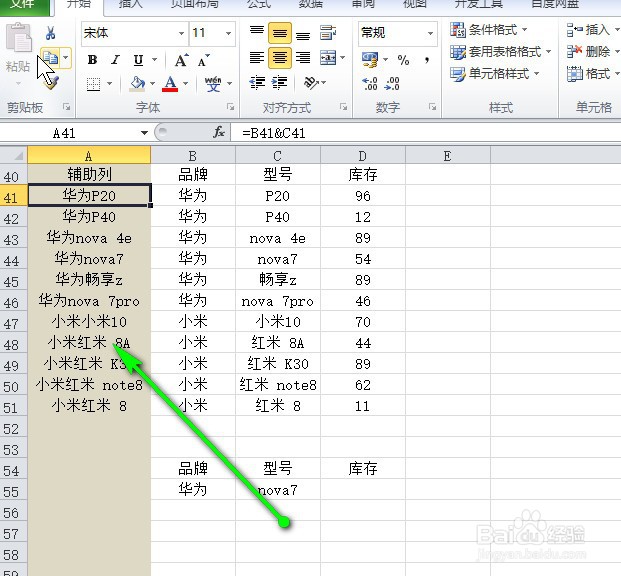Open 单元格样式 cell styles menu

[495, 74]
